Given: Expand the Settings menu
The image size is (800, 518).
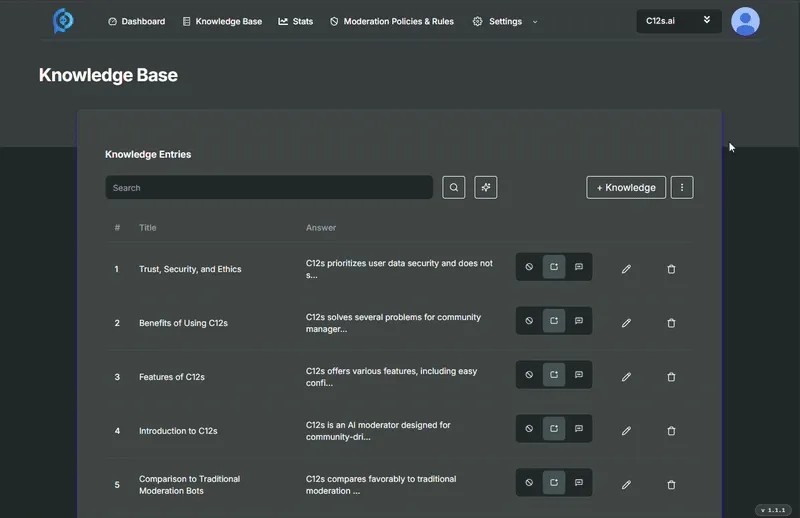Looking at the screenshot, I should pyautogui.click(x=505, y=21).
